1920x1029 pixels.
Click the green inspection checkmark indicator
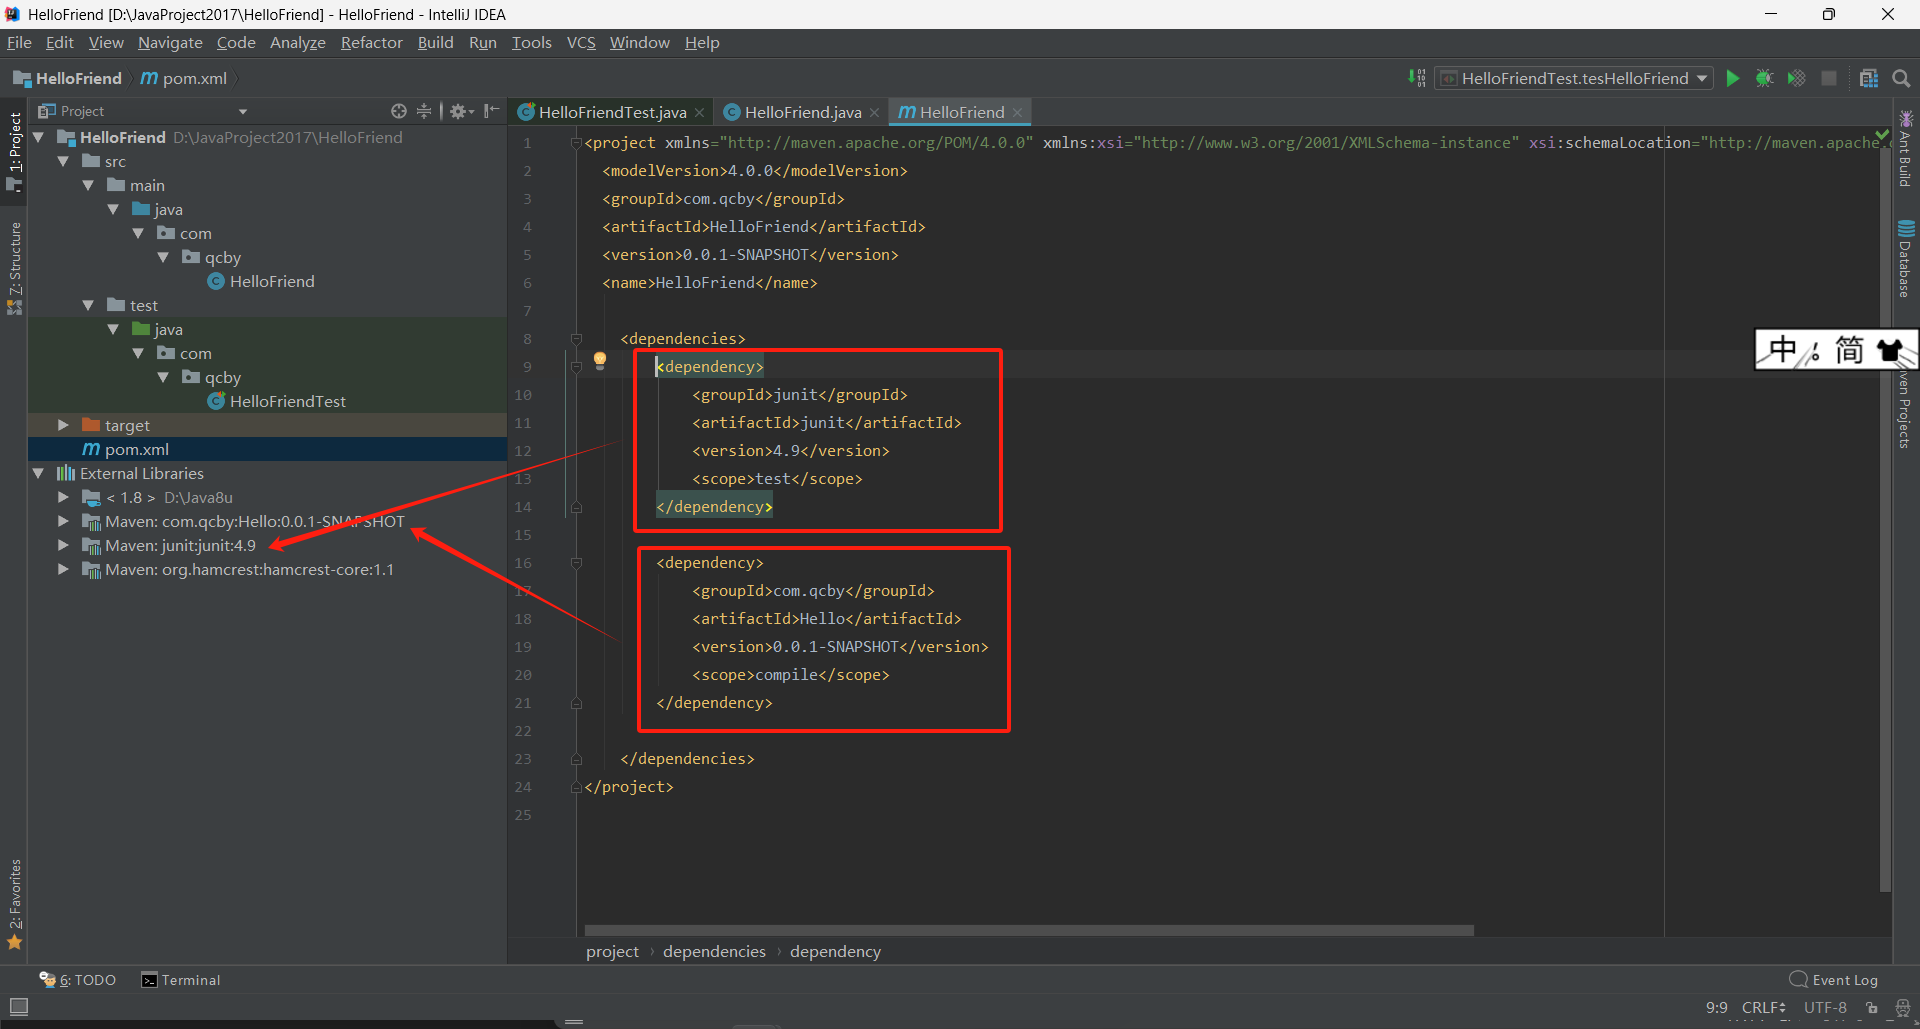[1882, 134]
